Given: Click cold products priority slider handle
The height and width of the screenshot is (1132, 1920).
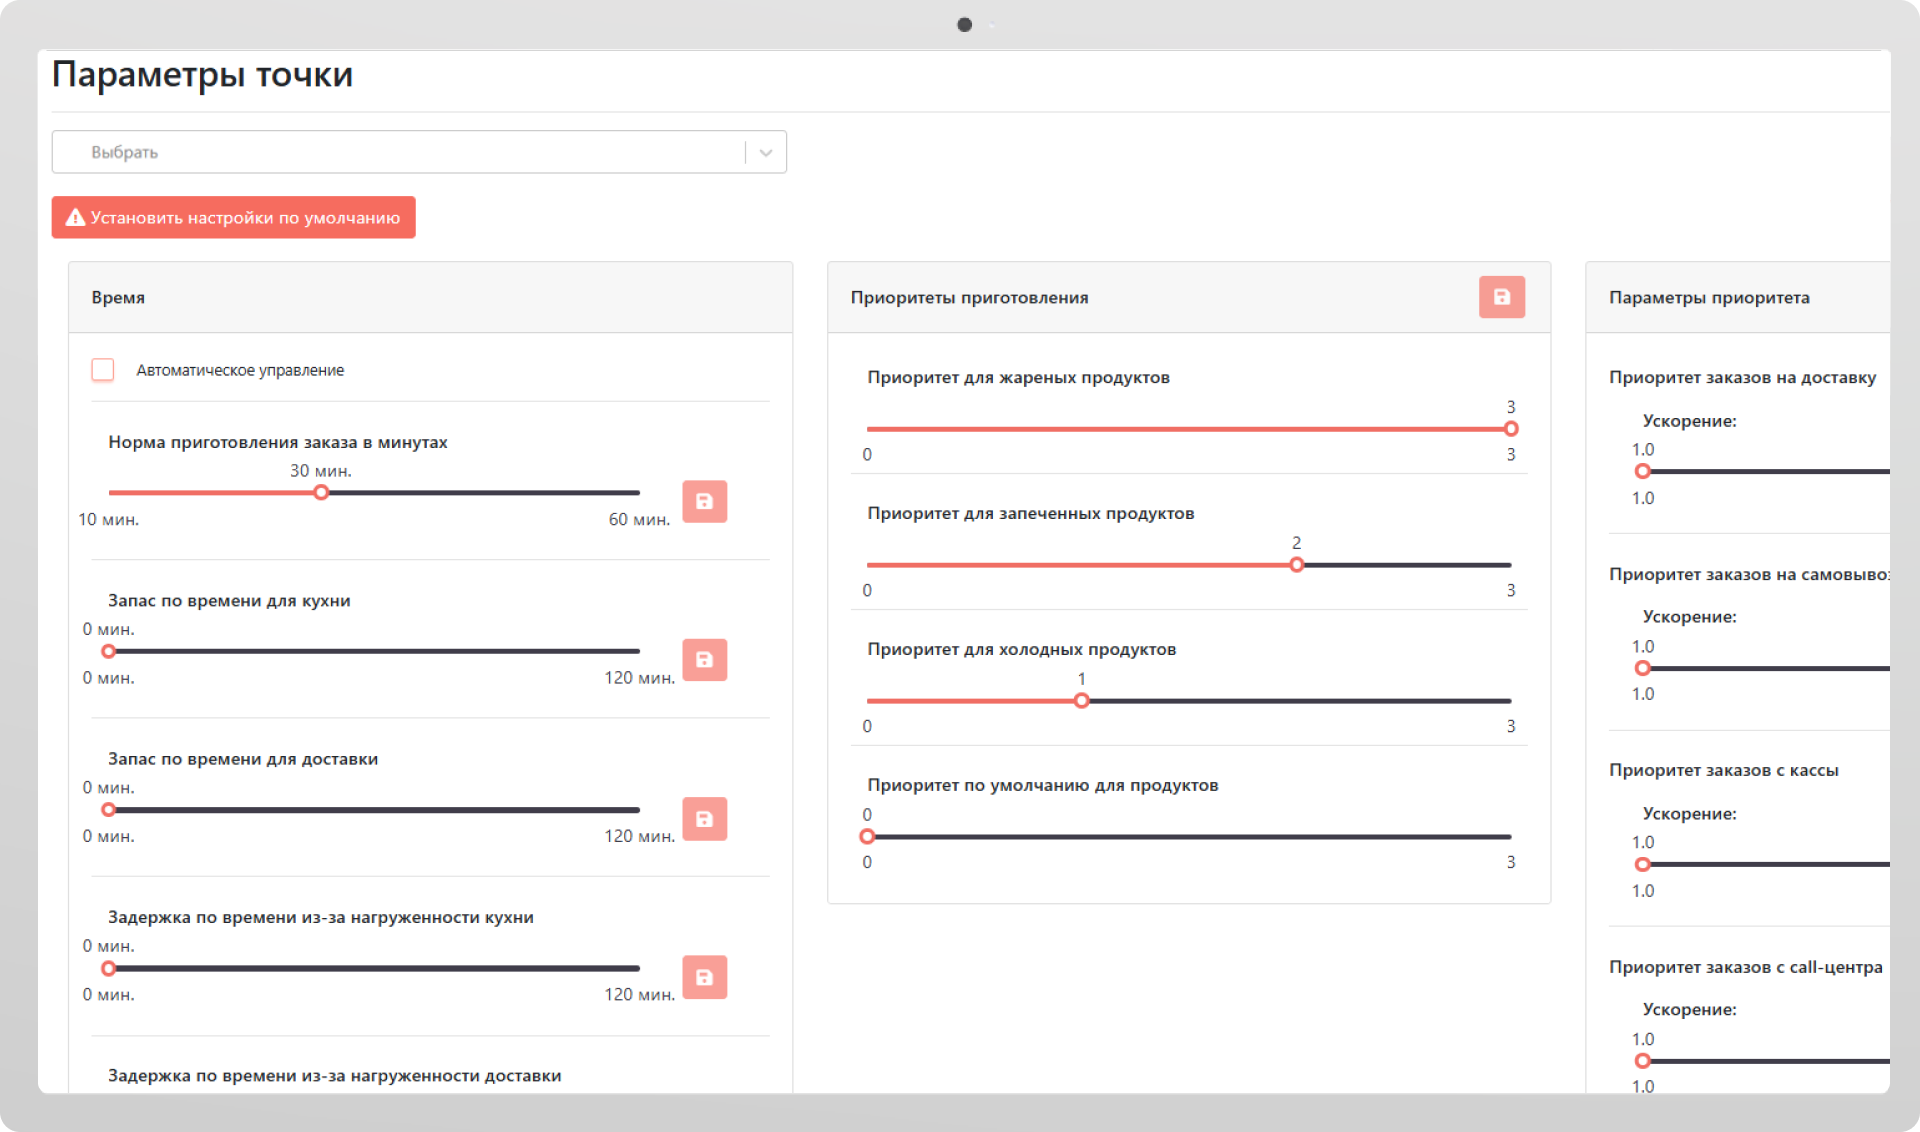Looking at the screenshot, I should (x=1081, y=701).
